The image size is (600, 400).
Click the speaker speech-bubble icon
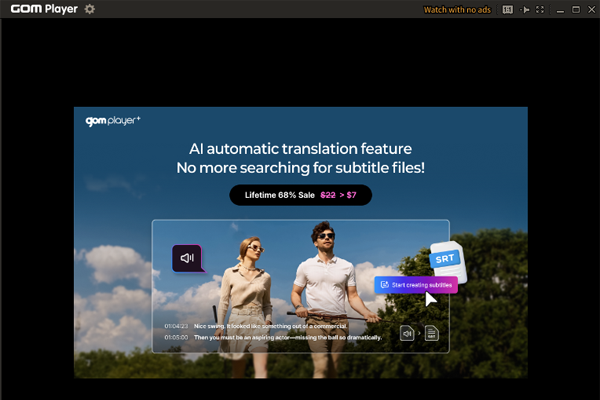pyautogui.click(x=187, y=259)
